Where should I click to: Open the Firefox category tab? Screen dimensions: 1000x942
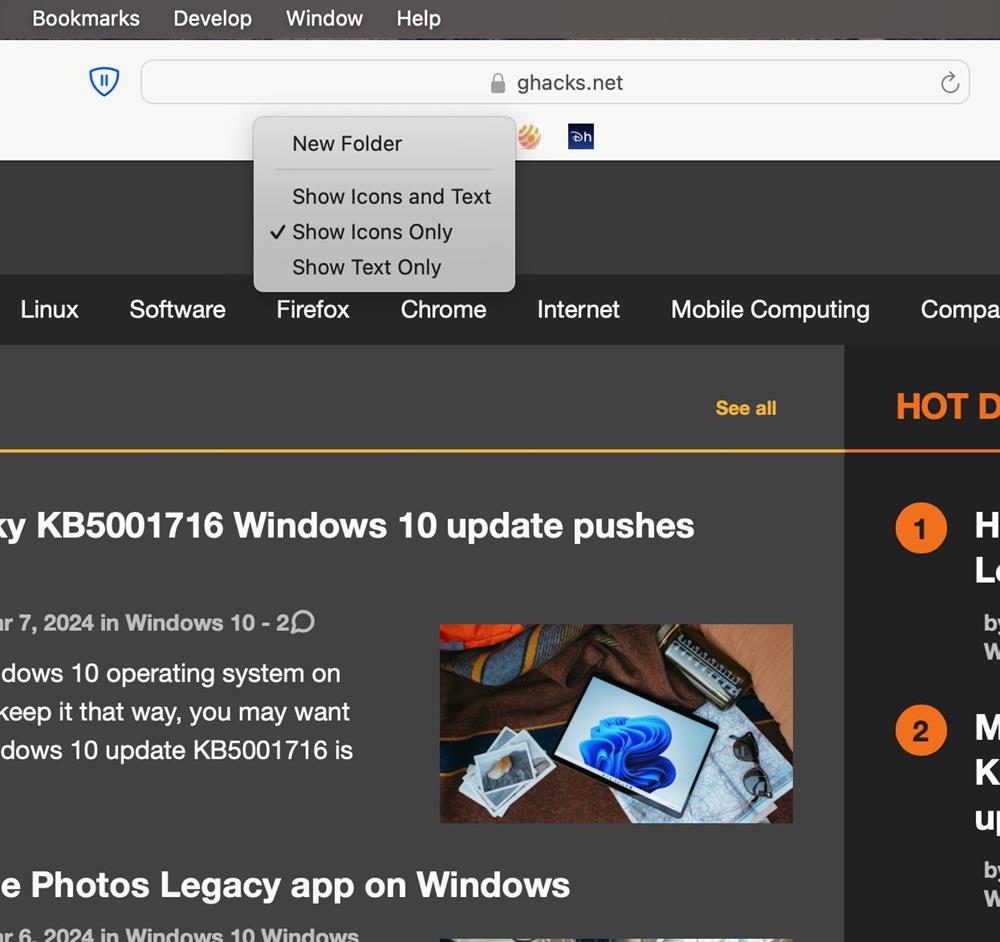tap(313, 310)
